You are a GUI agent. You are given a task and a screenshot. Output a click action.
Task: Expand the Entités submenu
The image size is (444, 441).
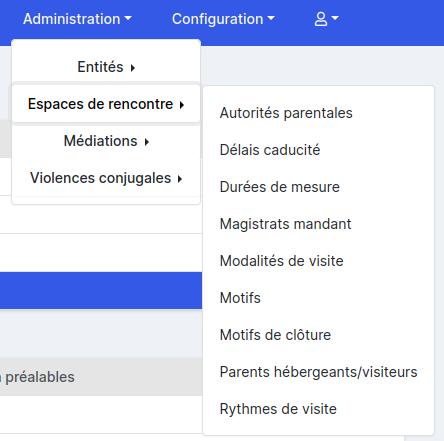106,67
